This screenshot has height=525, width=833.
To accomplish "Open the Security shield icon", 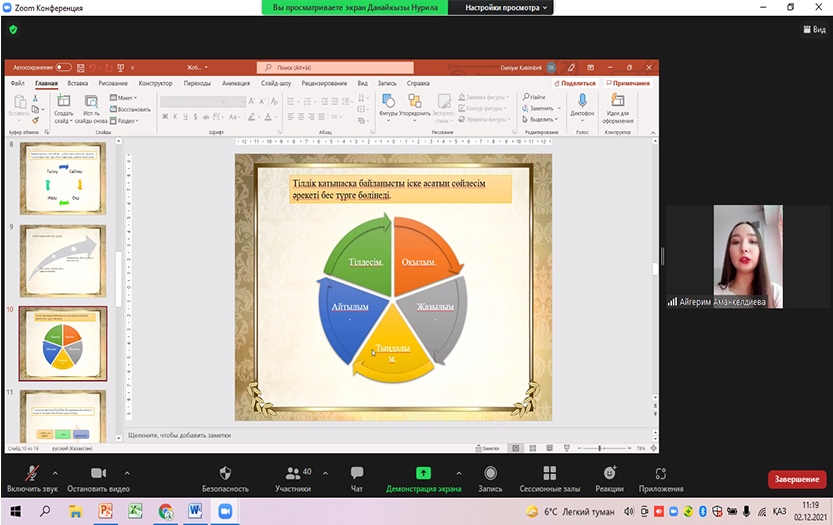I will tap(225, 473).
